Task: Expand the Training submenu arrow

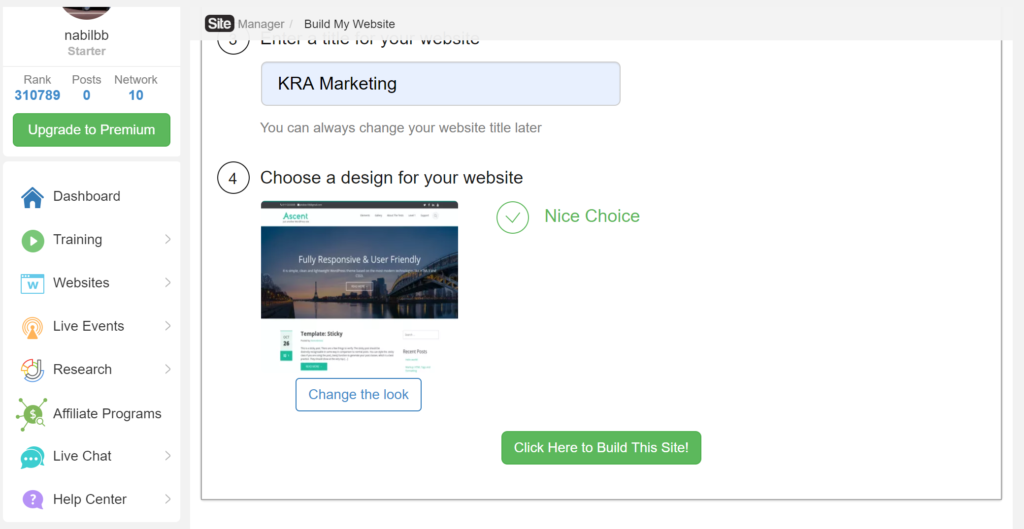Action: 167,240
